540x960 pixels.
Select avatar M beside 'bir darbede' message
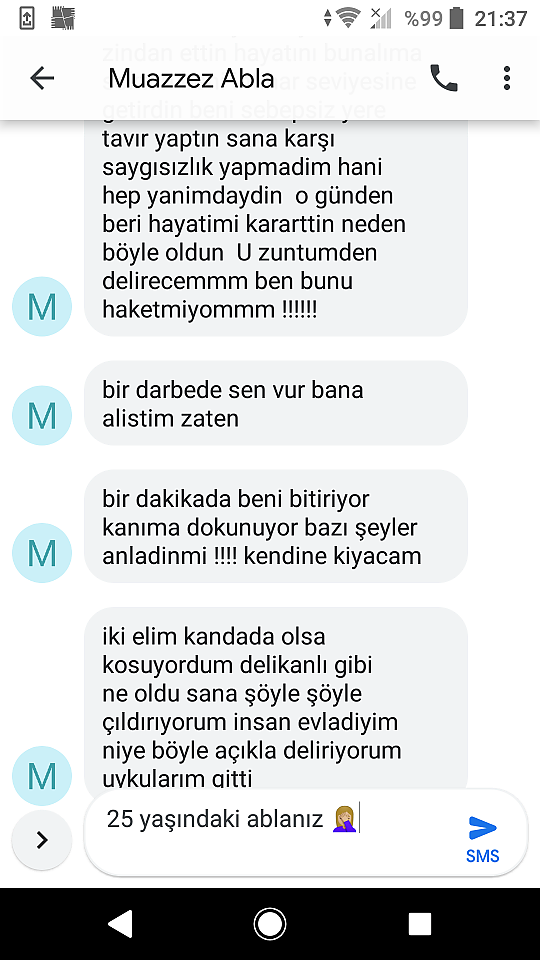coord(42,415)
